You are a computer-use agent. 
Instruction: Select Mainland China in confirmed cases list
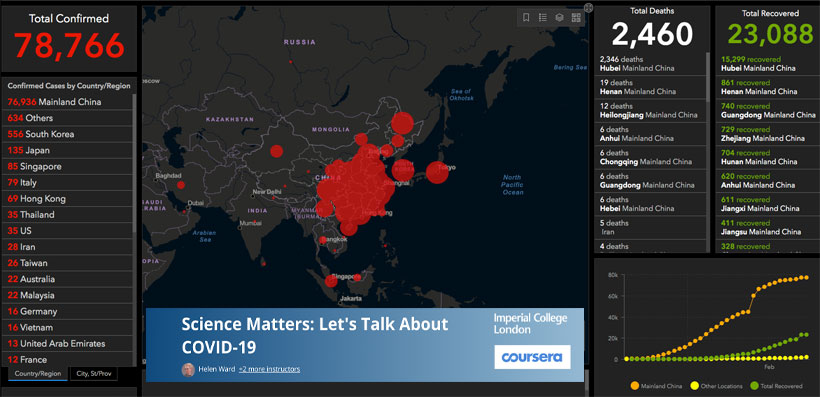pos(68,102)
